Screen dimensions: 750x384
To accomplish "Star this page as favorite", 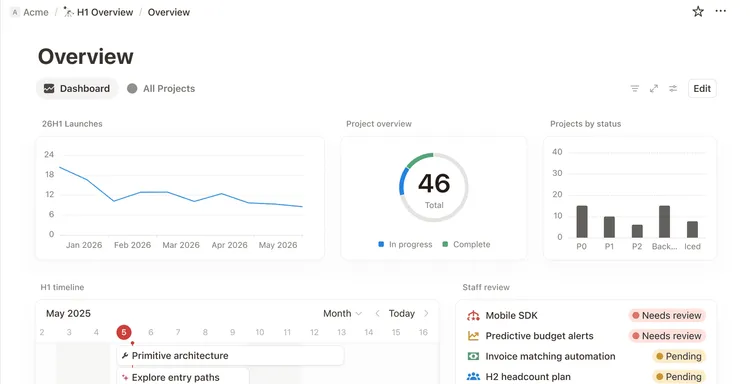I will point(698,11).
